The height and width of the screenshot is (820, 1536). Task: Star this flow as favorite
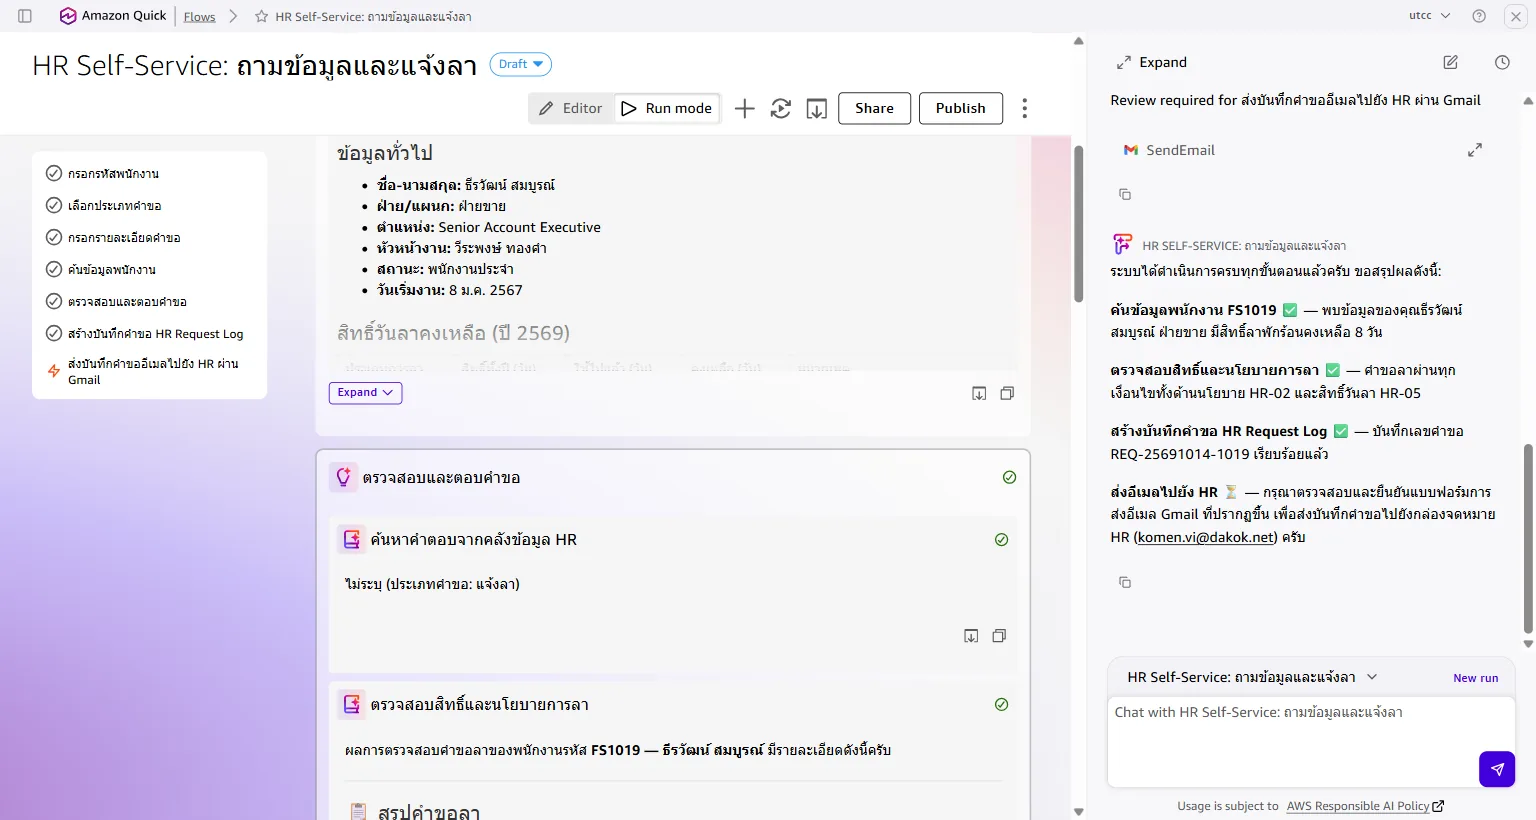261,16
